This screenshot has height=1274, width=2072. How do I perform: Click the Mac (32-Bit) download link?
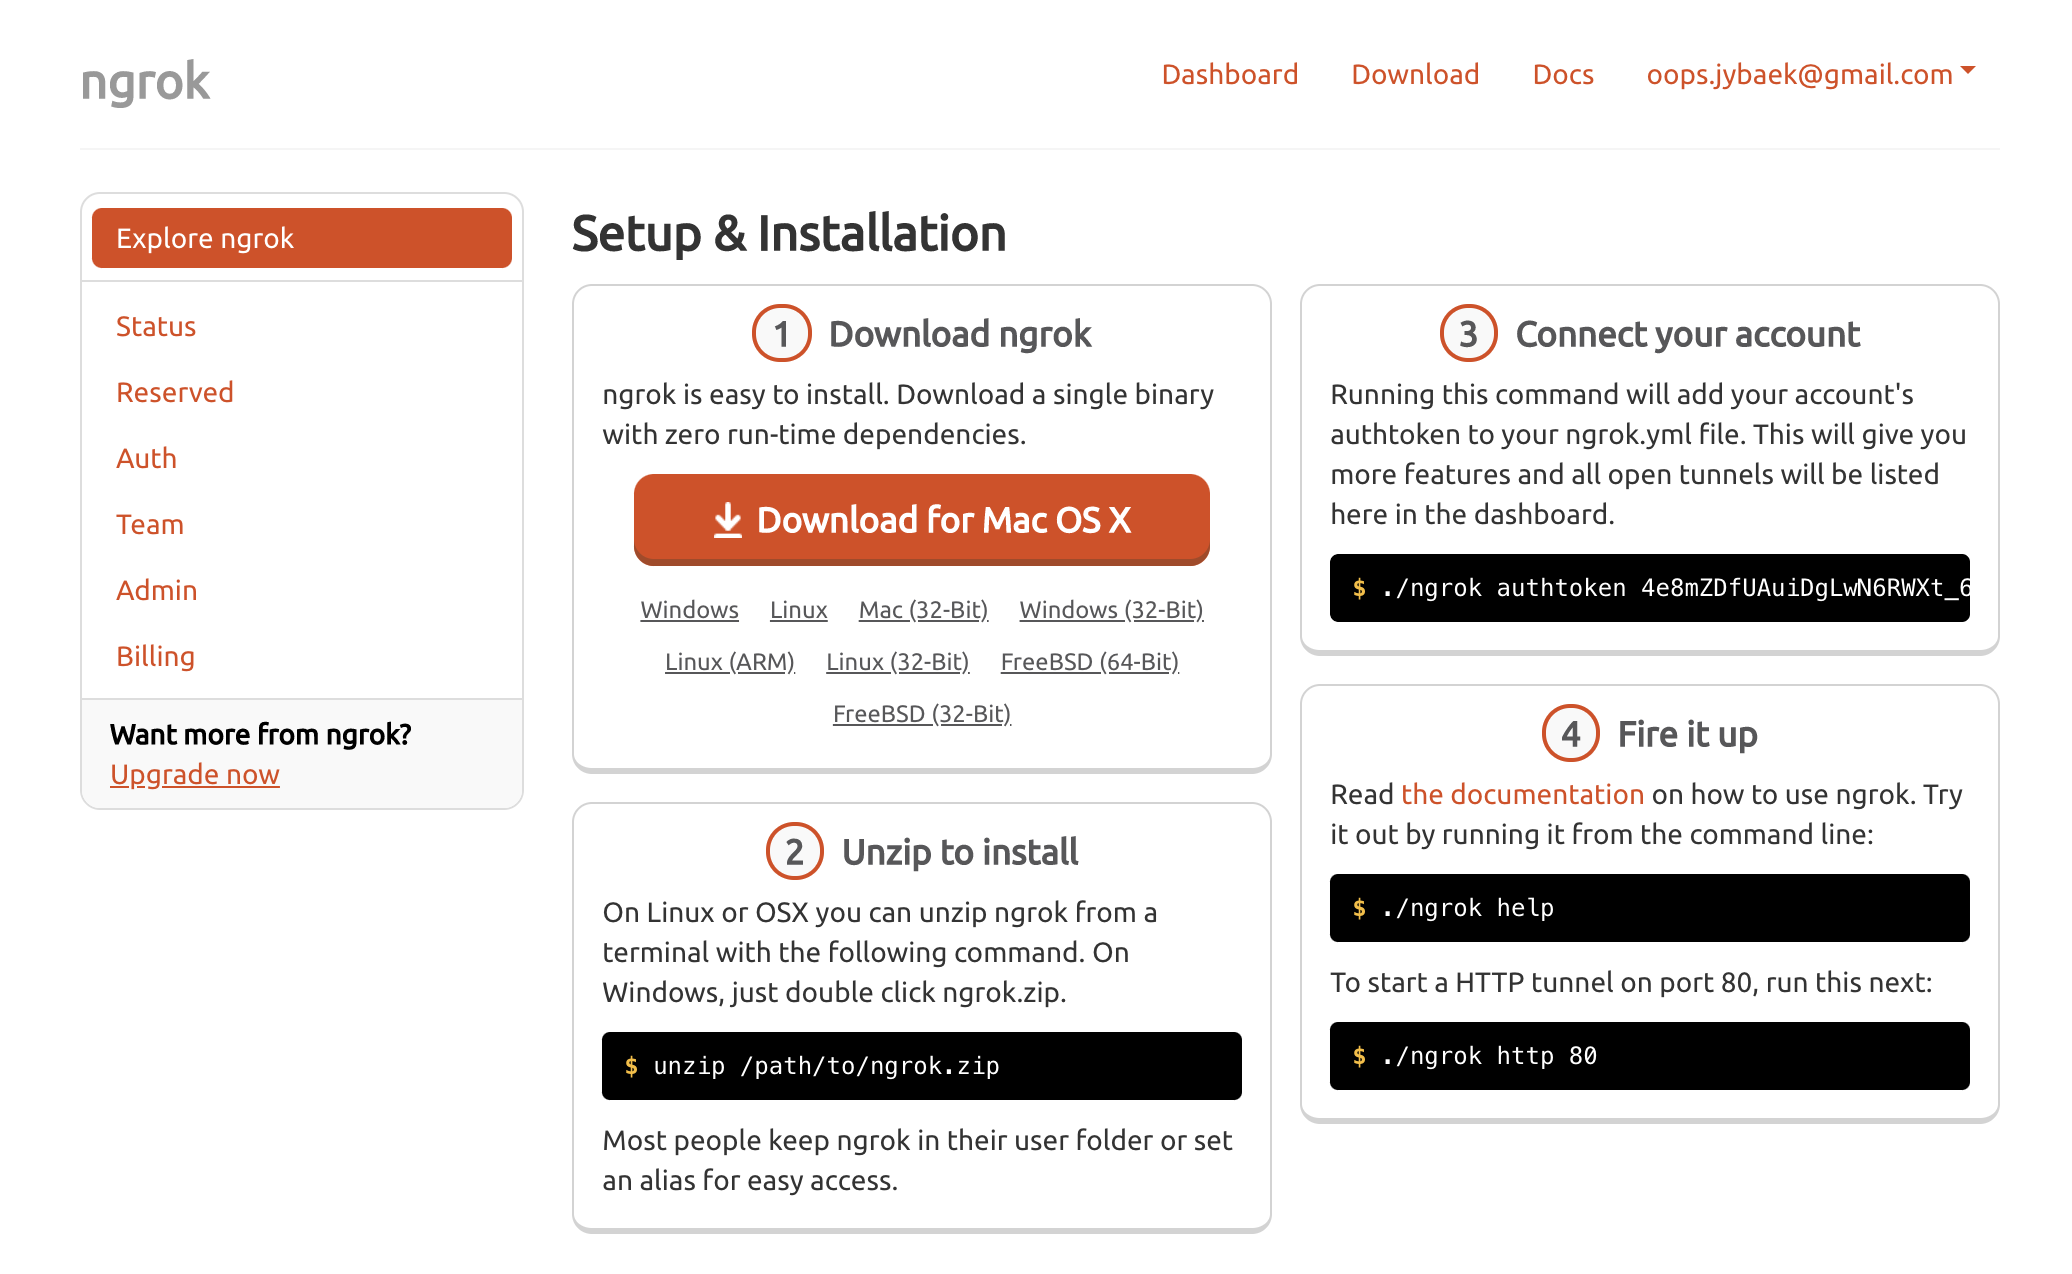924,609
